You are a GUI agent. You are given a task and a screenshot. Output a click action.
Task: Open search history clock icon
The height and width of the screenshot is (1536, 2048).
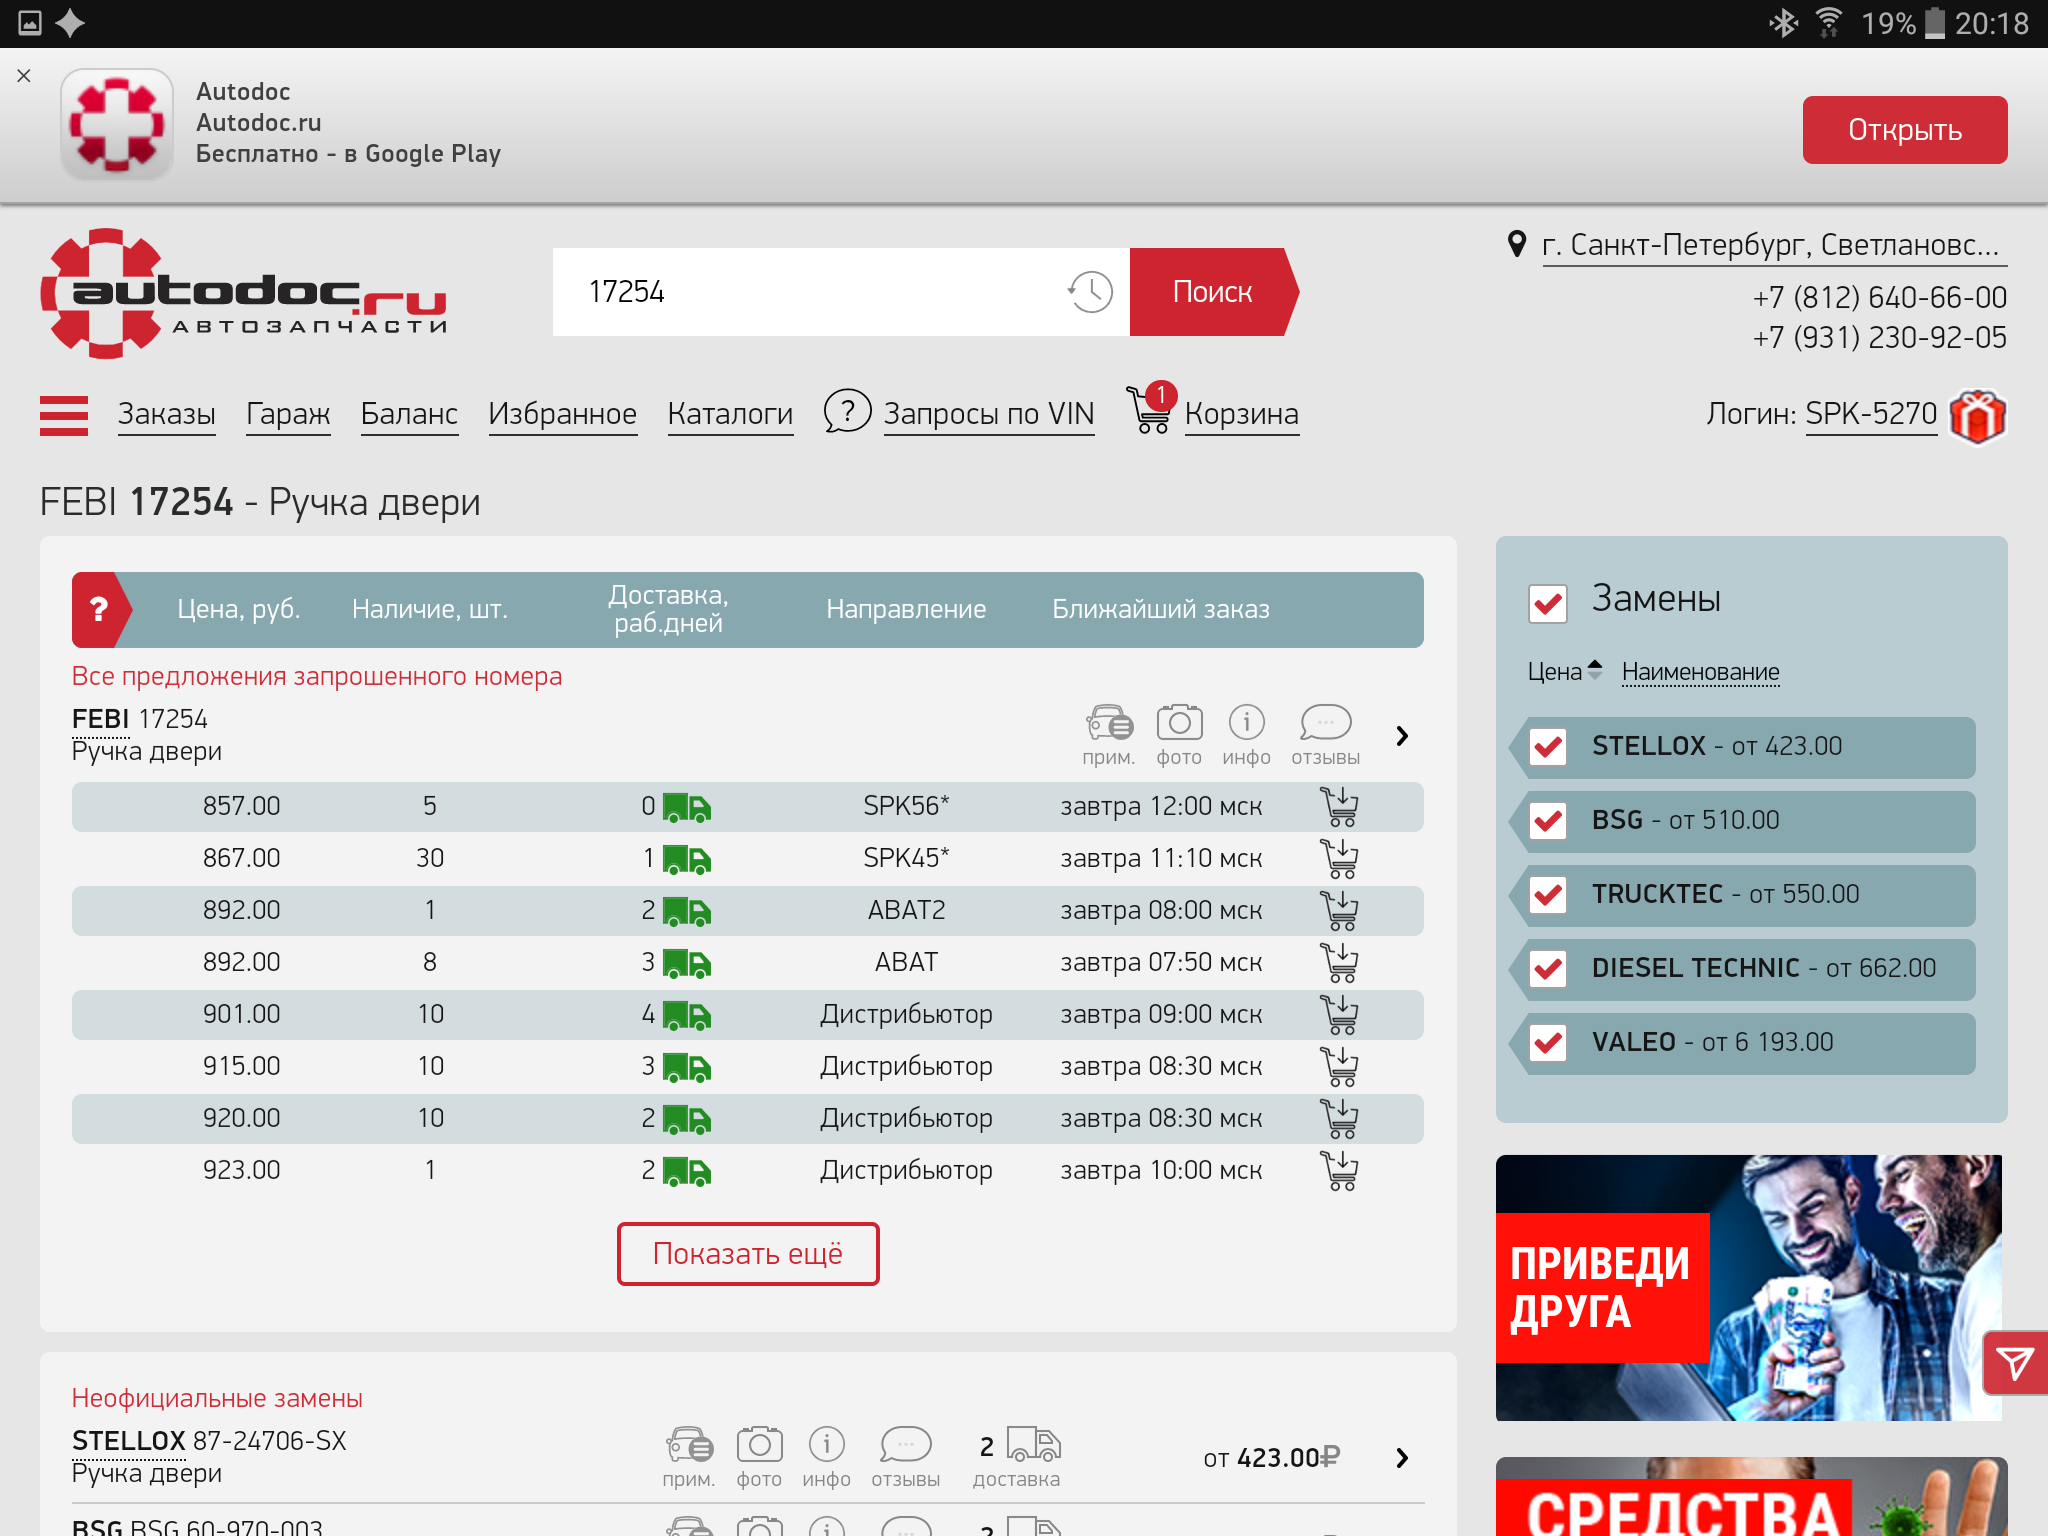(1090, 292)
